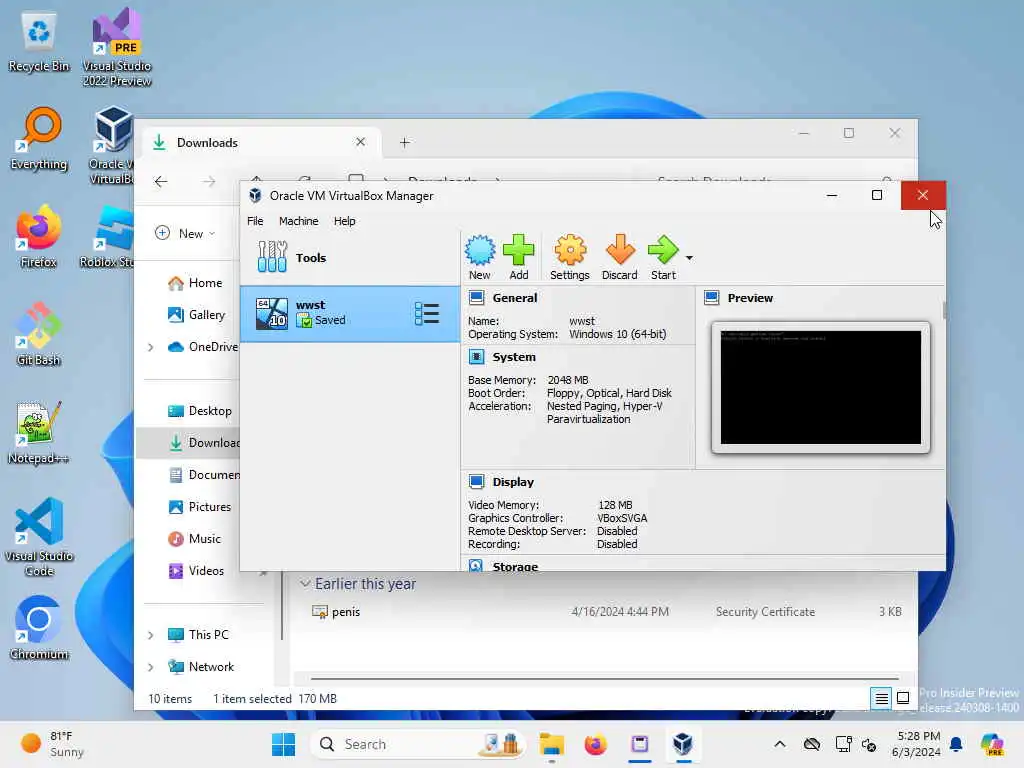Click the taskbar Search box
Viewport: 1024px width, 768px height.
click(x=418, y=744)
